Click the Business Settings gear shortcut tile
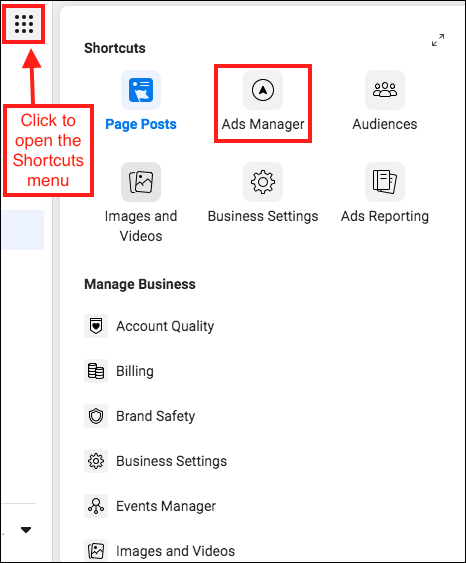 tap(263, 182)
